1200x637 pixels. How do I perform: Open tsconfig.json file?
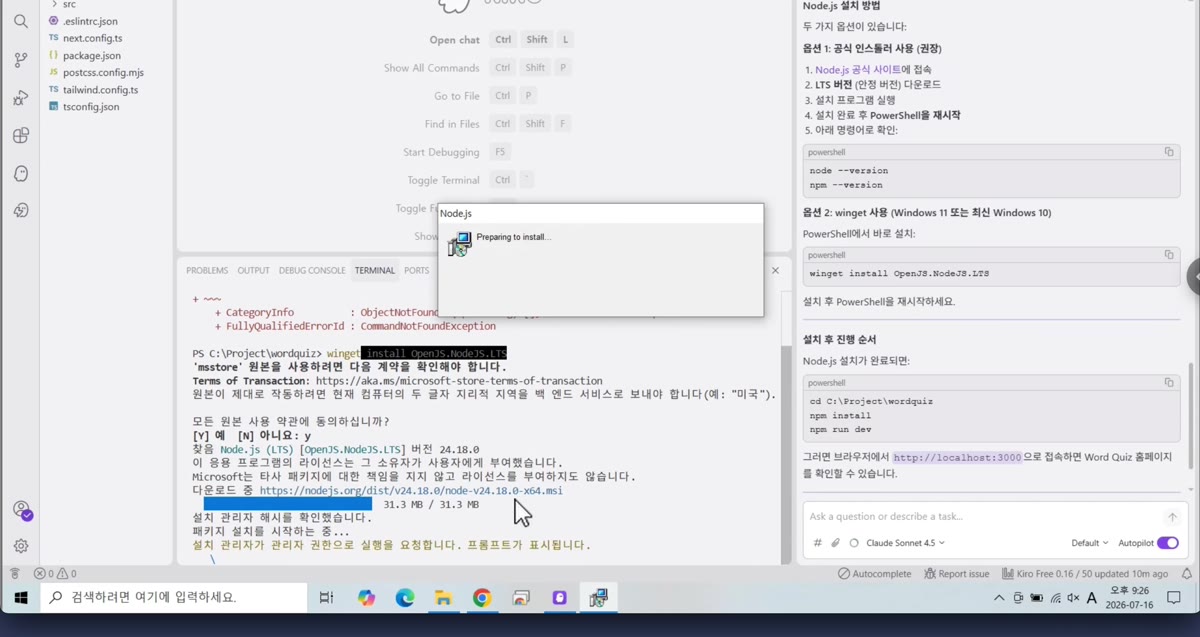91,106
